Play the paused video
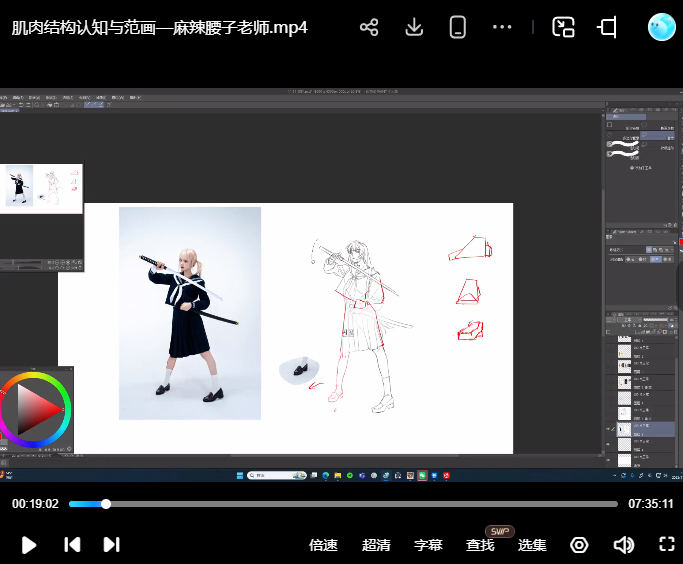This screenshot has height=564, width=683. [29, 545]
